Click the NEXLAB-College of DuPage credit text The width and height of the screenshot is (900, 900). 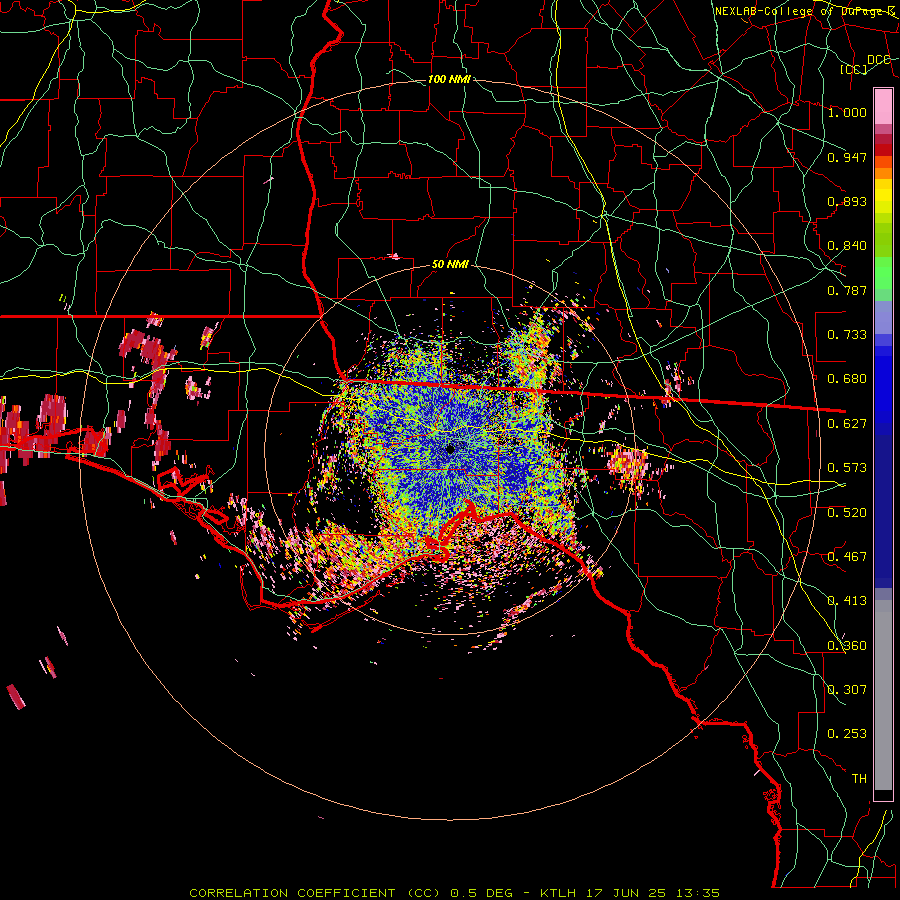(x=805, y=11)
